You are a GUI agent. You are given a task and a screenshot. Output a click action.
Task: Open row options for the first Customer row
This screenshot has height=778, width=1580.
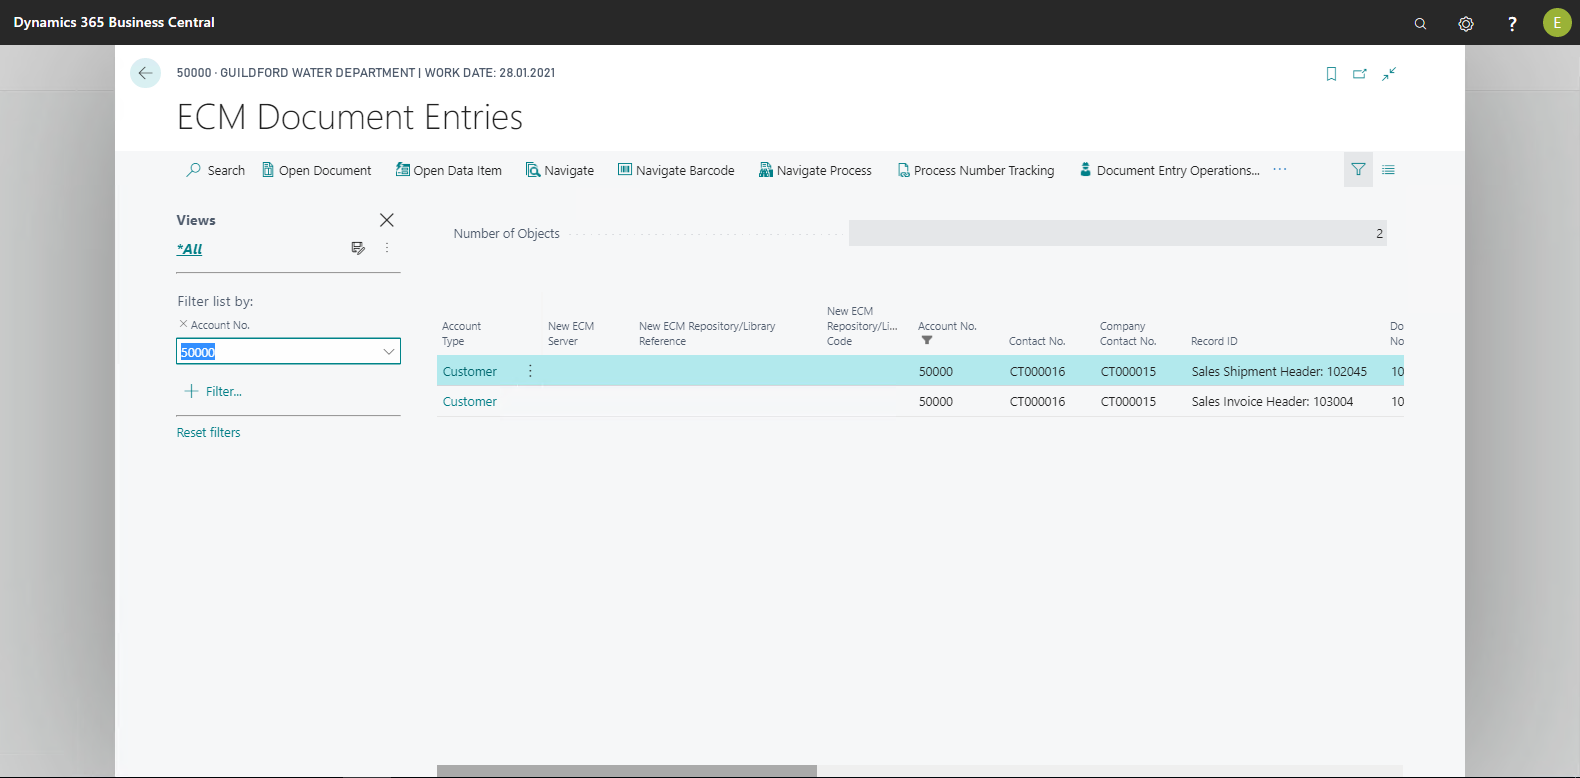click(530, 371)
